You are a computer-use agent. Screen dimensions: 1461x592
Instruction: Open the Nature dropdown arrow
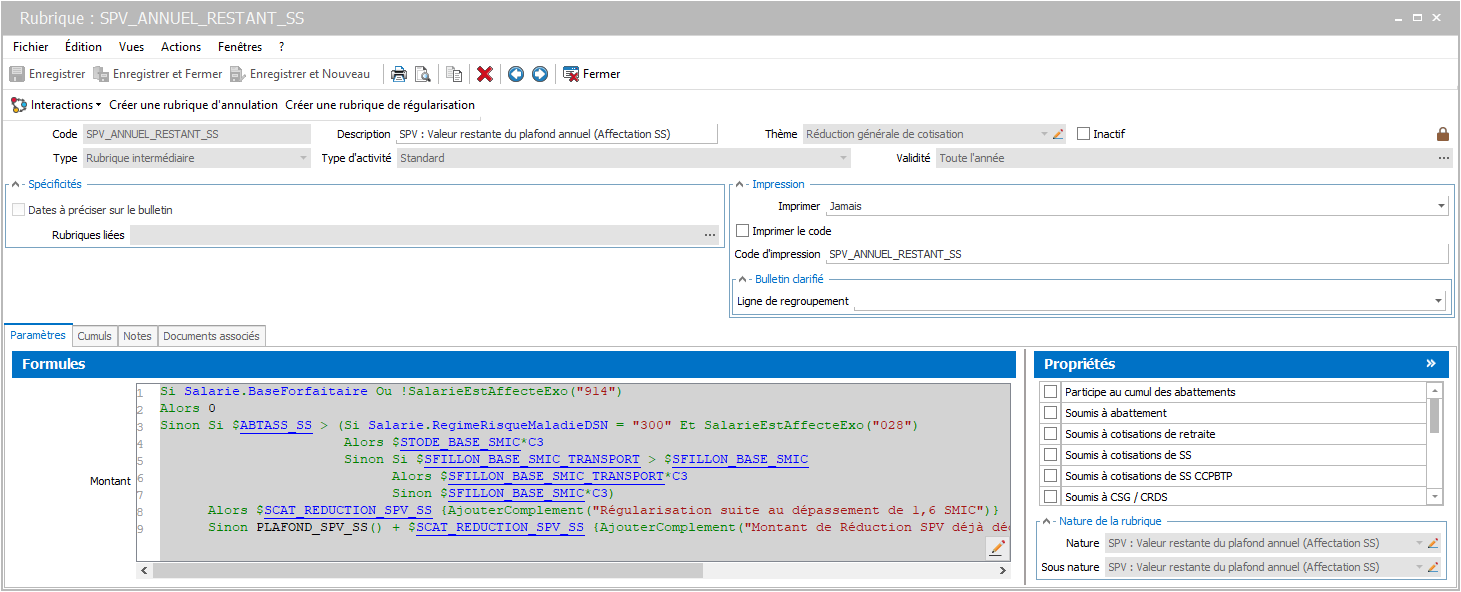(x=1418, y=543)
